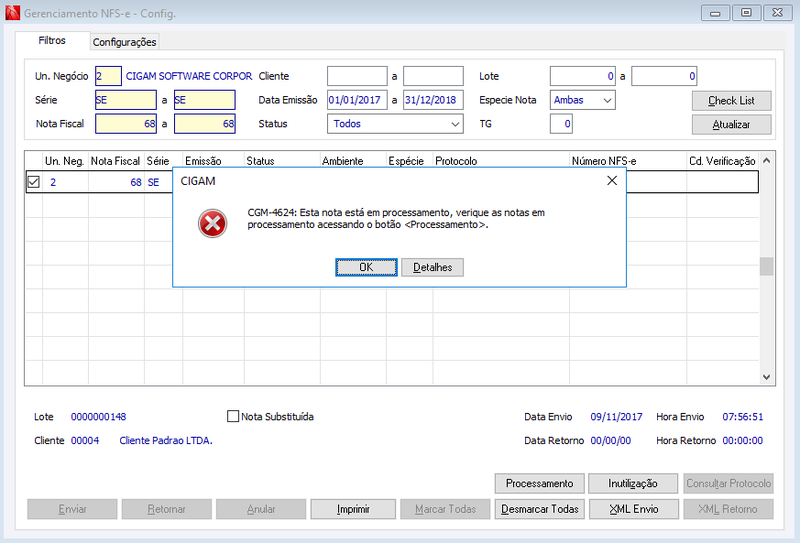Close the Gerenciamento NFS-e window
Screen dimensions: 800x543
pos(778,13)
